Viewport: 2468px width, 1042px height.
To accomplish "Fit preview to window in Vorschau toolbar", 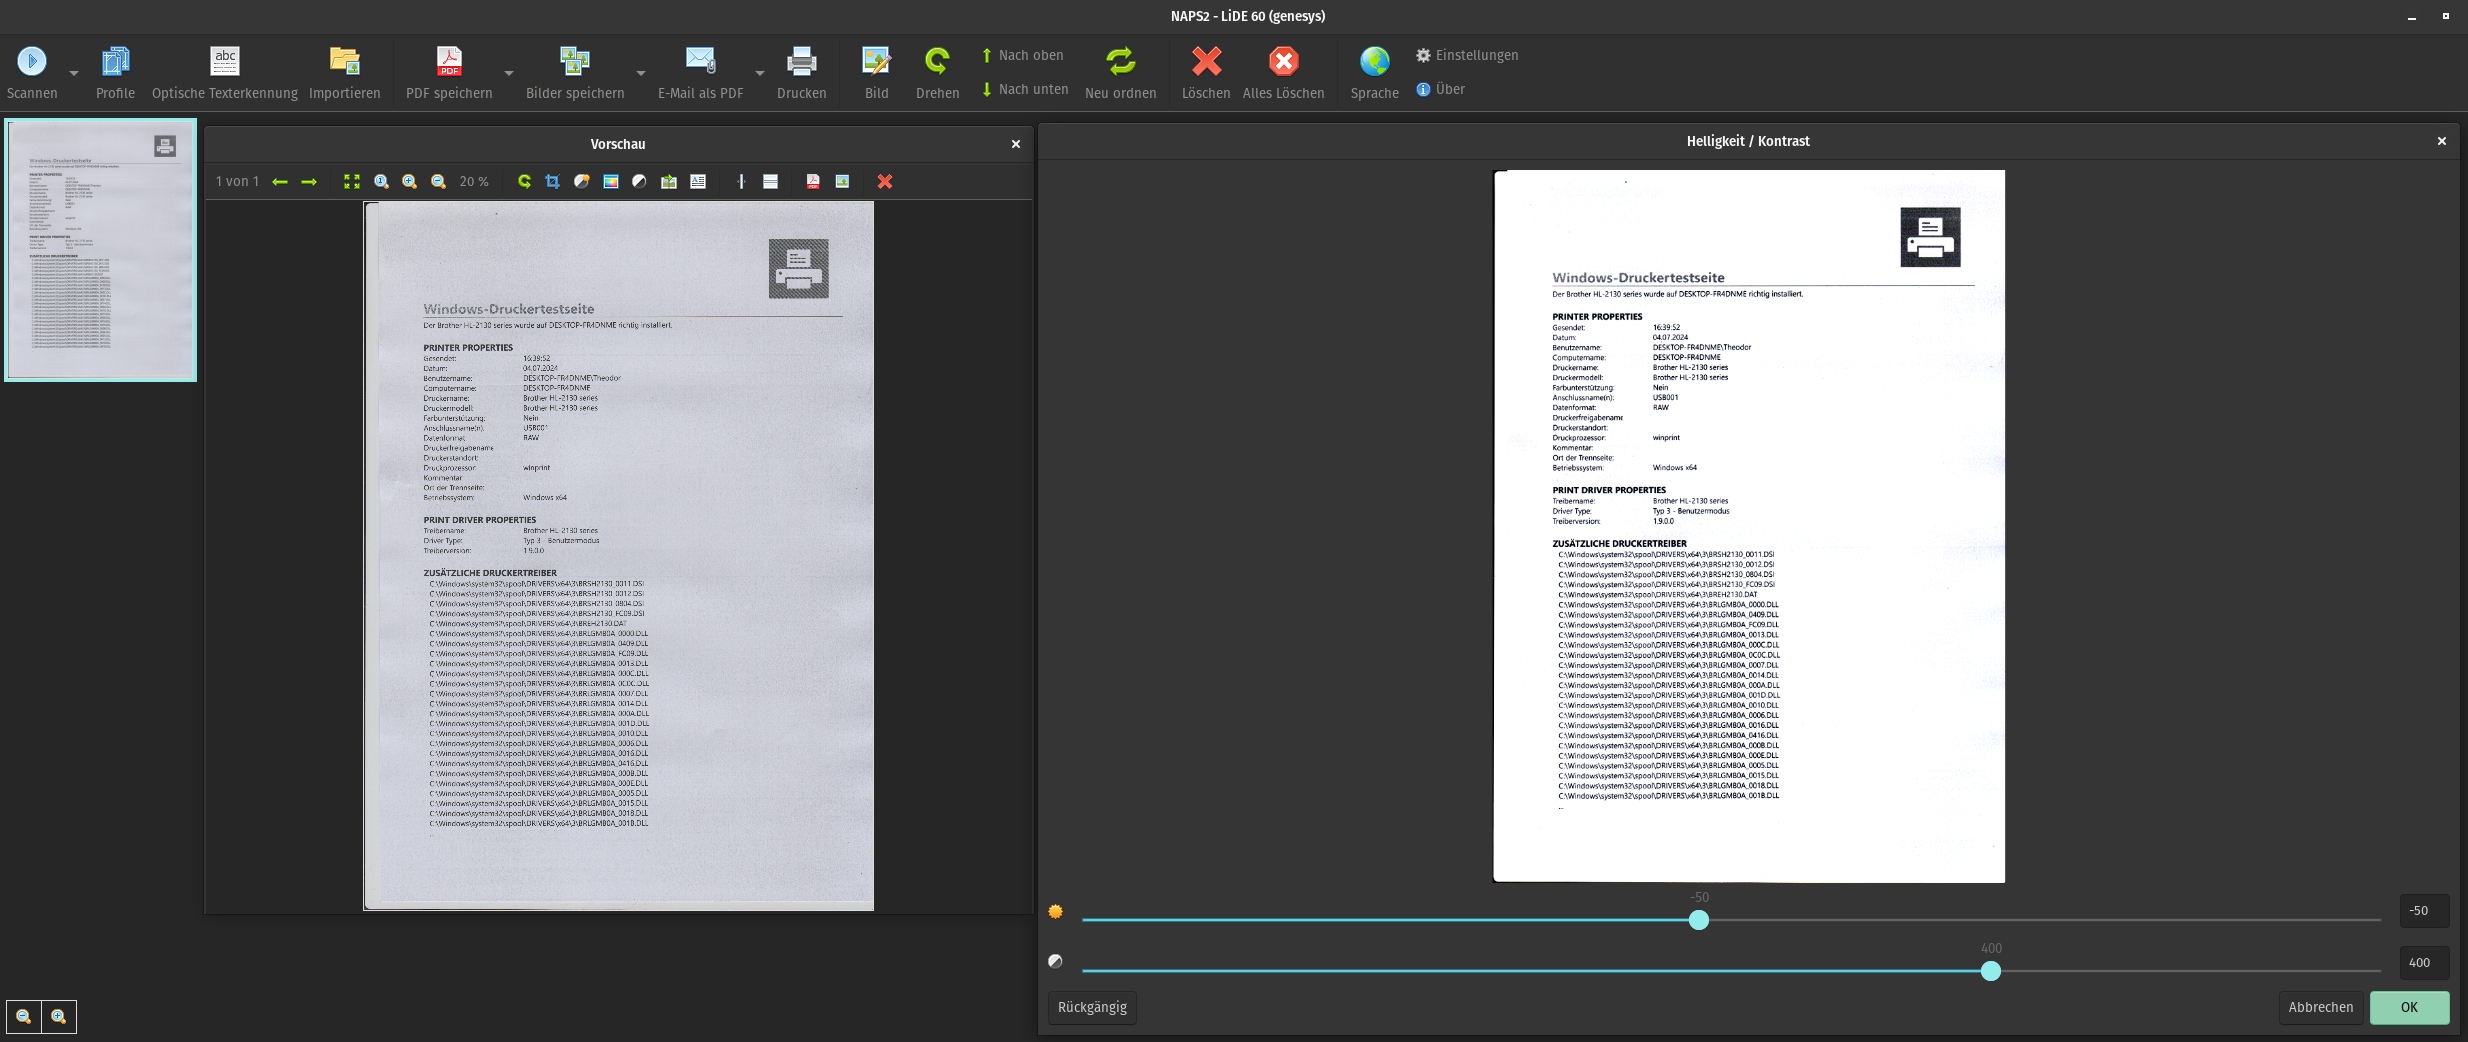I will (x=352, y=182).
